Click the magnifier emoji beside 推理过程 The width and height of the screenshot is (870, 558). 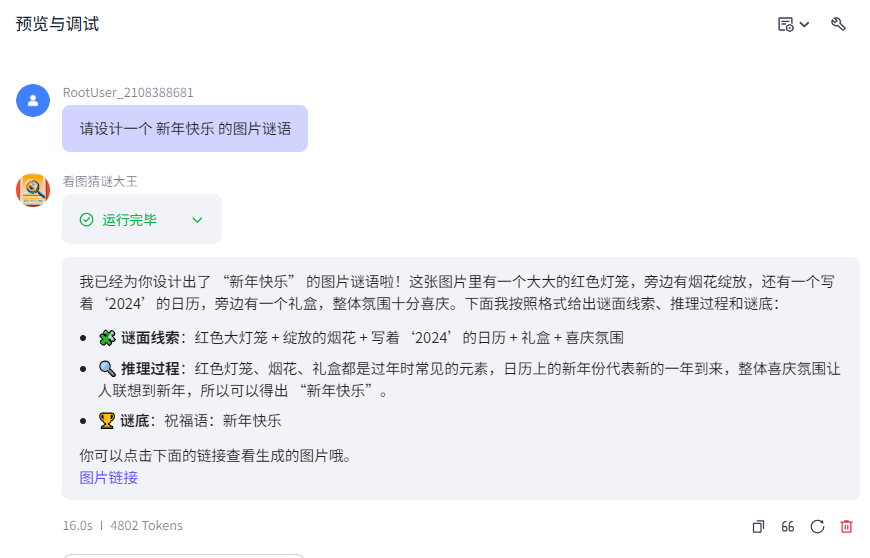pos(107,369)
